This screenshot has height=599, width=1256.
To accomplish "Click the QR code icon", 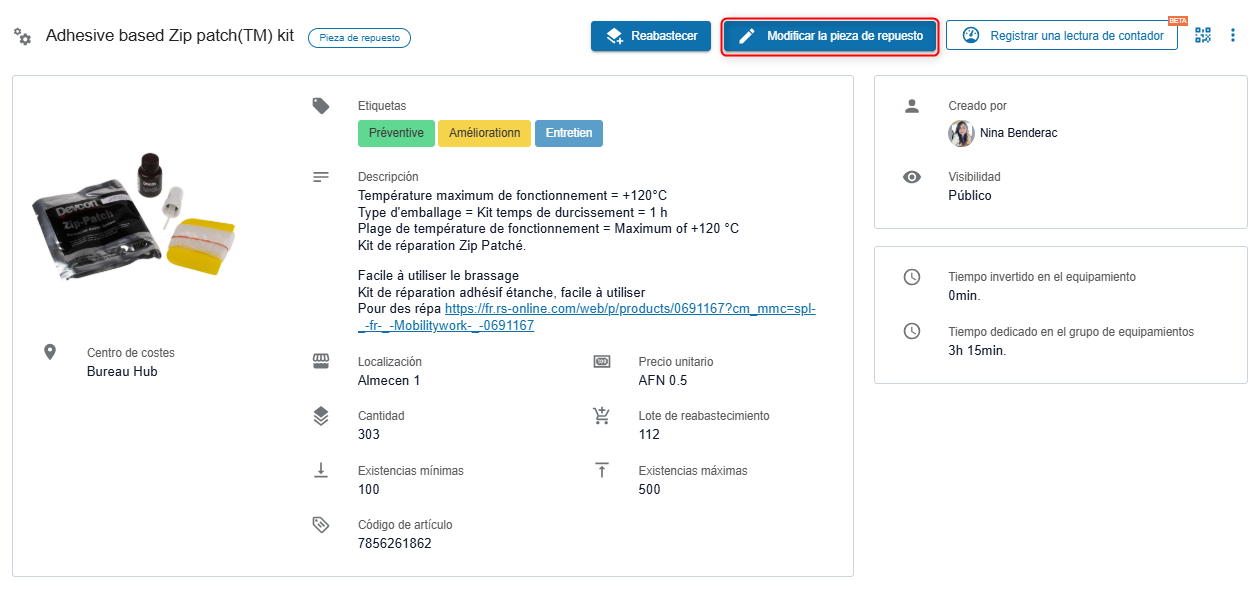I will click(1202, 36).
